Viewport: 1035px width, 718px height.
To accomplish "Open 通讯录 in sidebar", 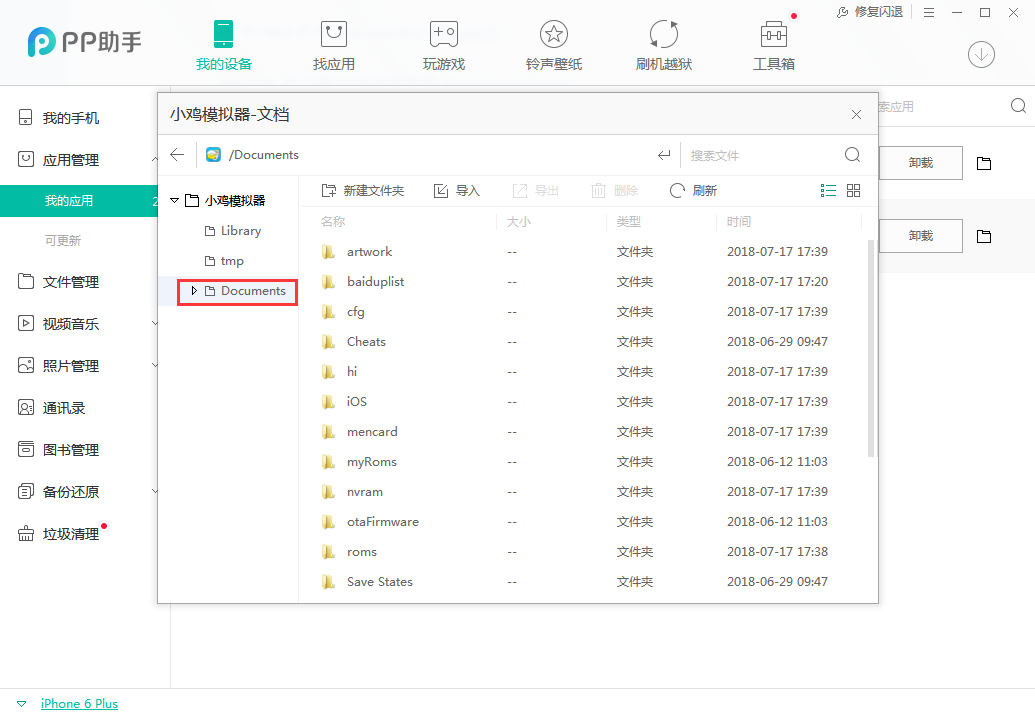I will 63,408.
